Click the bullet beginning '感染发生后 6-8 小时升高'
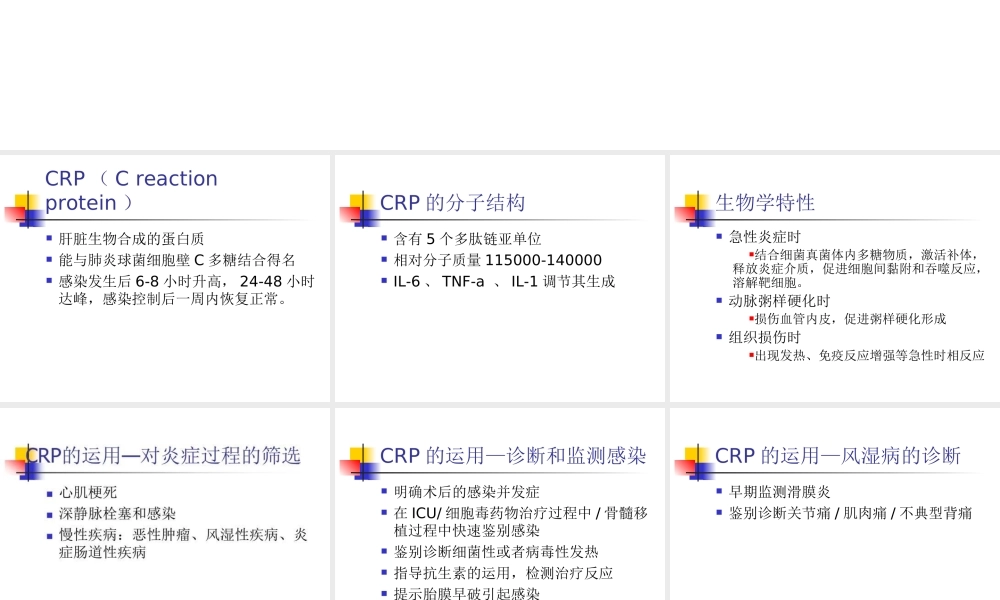This screenshot has height=600, width=1000. coord(187,290)
